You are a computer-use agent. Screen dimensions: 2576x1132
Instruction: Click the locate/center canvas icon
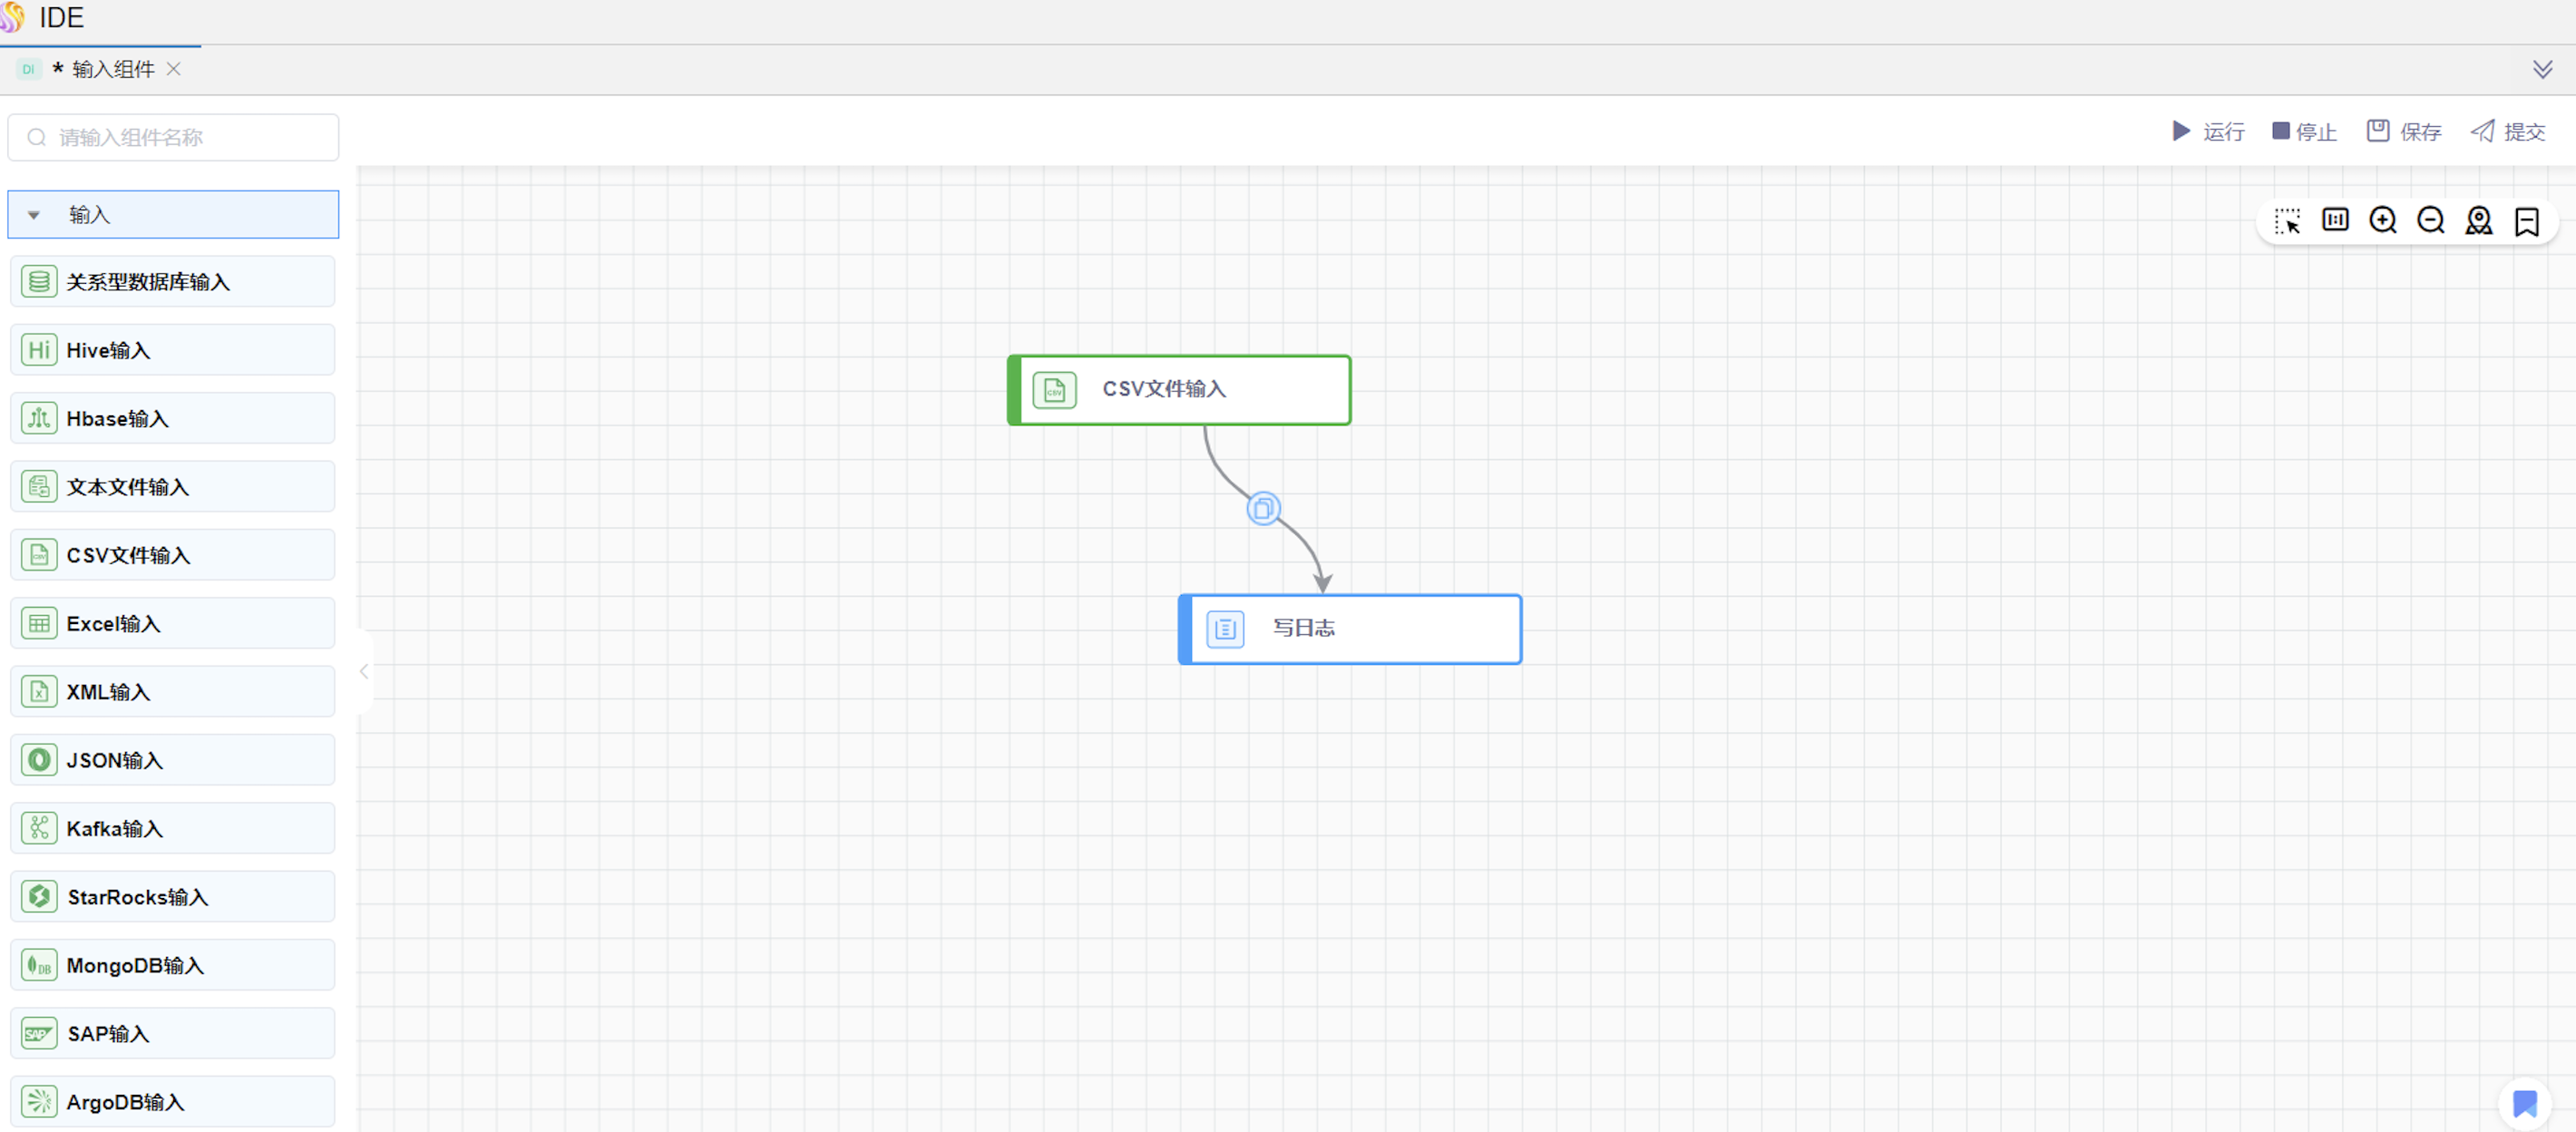coord(2479,220)
